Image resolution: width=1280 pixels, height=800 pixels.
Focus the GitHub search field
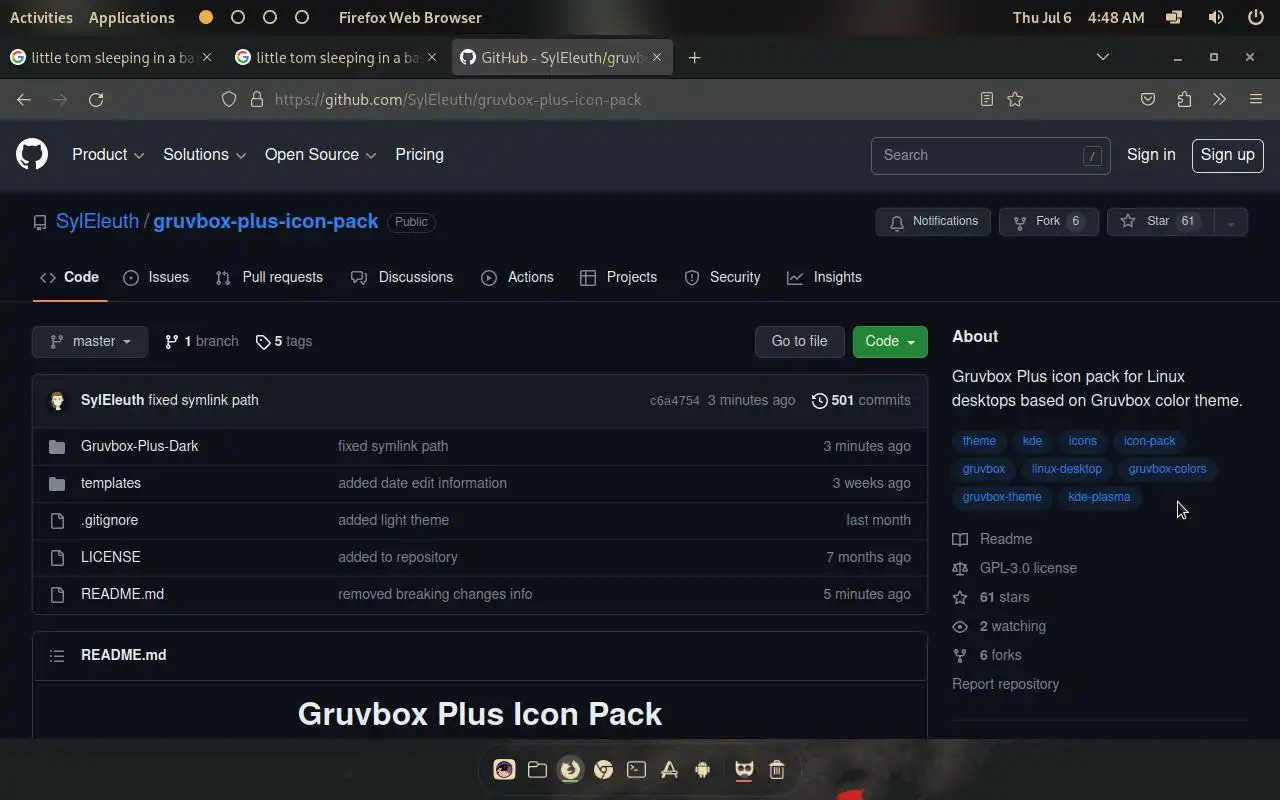coord(990,156)
